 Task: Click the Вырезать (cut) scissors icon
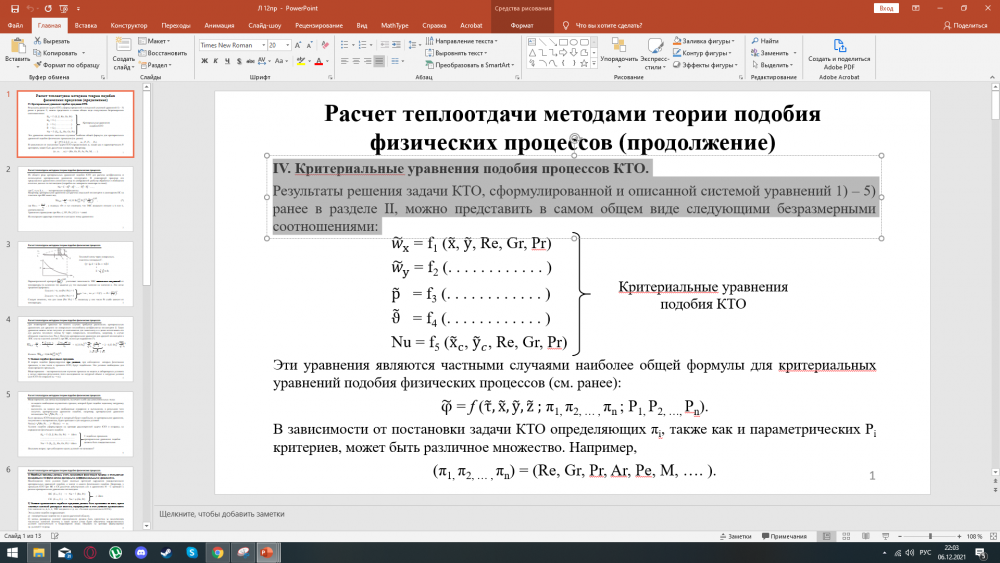click(x=38, y=41)
